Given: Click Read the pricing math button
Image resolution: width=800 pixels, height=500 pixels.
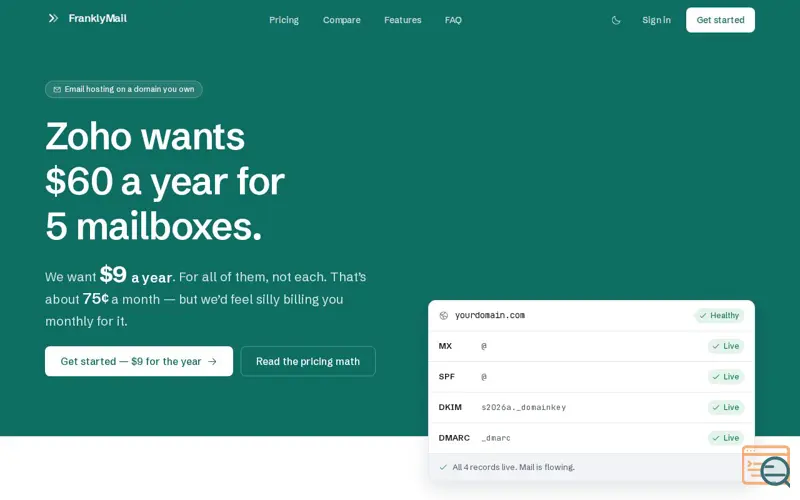Looking at the screenshot, I should tap(308, 361).
